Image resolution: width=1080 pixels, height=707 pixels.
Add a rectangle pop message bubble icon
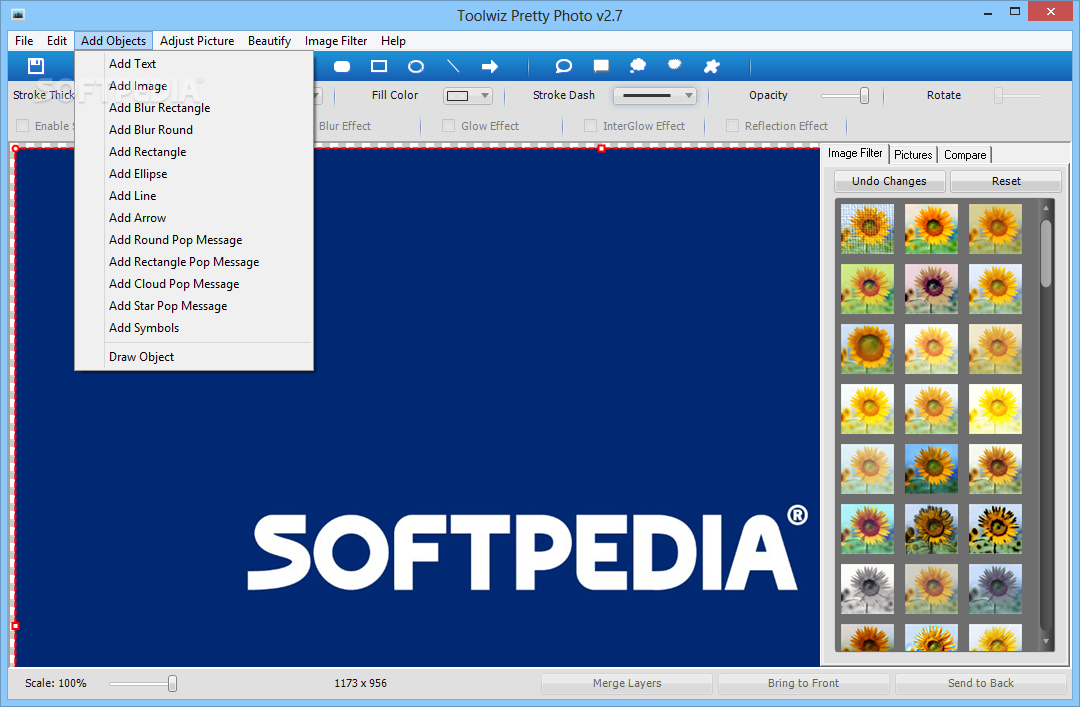click(601, 66)
